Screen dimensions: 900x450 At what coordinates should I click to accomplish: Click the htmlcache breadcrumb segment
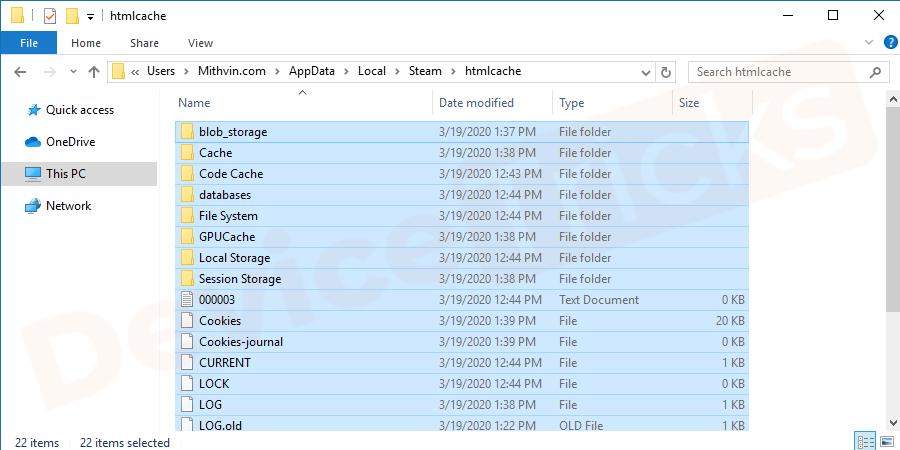pos(493,71)
